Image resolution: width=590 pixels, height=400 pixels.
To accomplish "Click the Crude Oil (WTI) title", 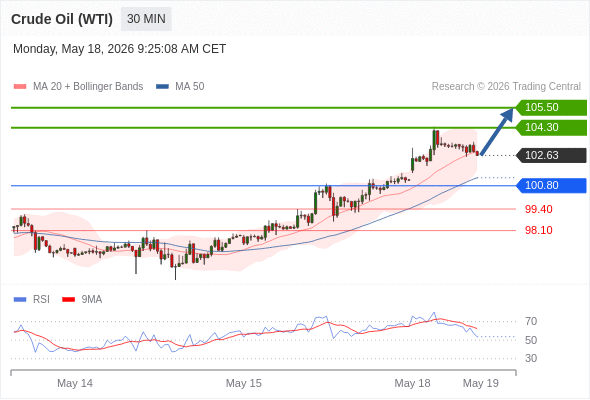I will coord(62,19).
